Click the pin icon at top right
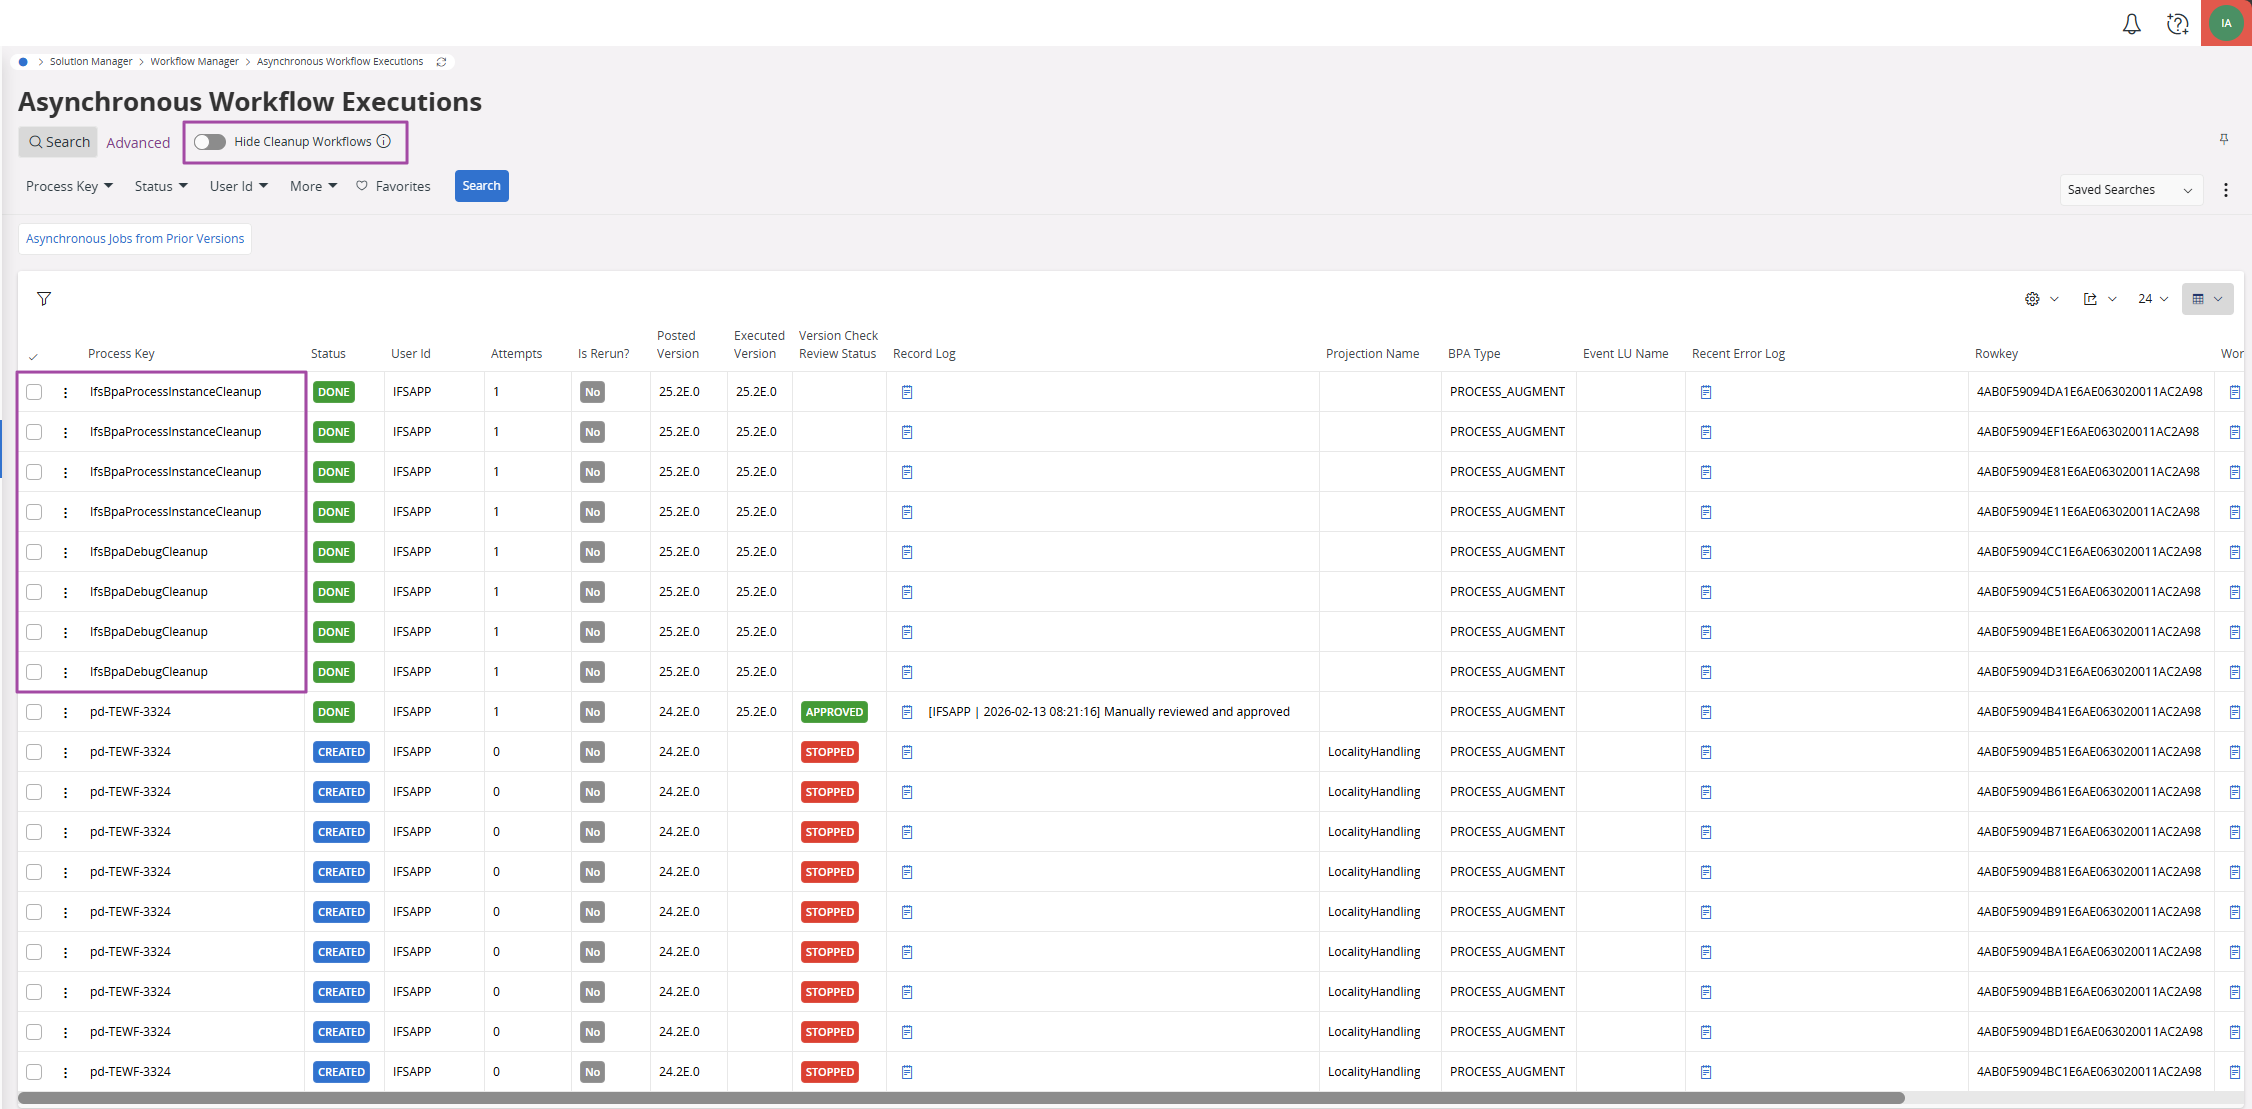The image size is (2252, 1109). click(x=2224, y=139)
